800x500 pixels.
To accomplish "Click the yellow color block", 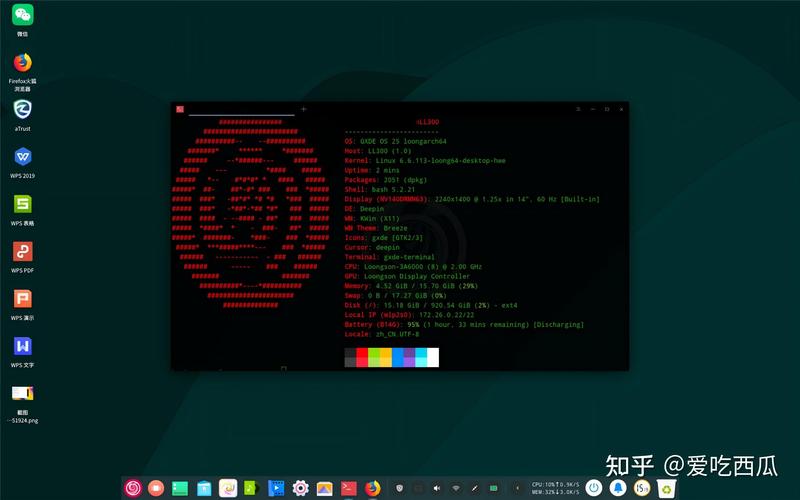I will 385,357.
